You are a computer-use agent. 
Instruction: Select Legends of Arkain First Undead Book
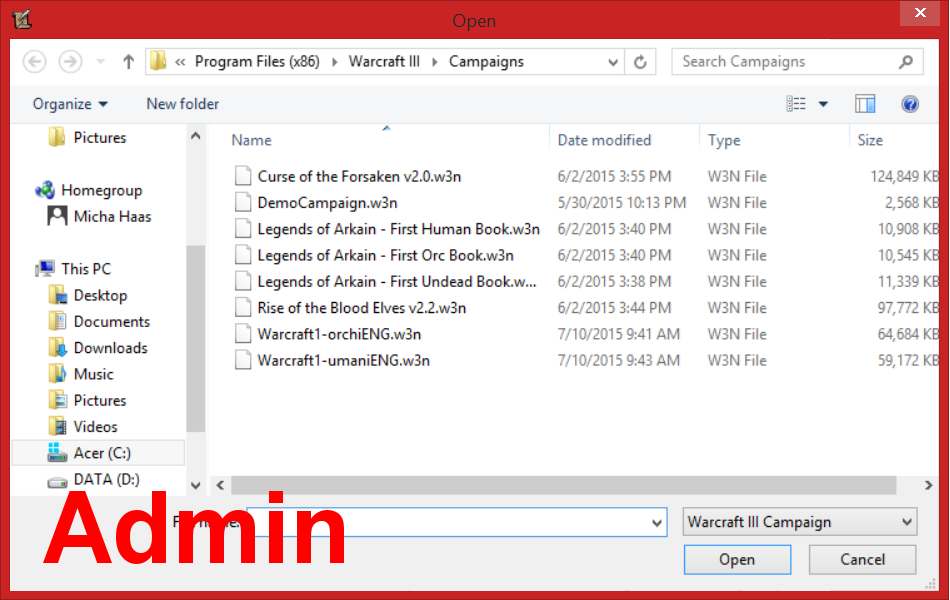pos(397,282)
